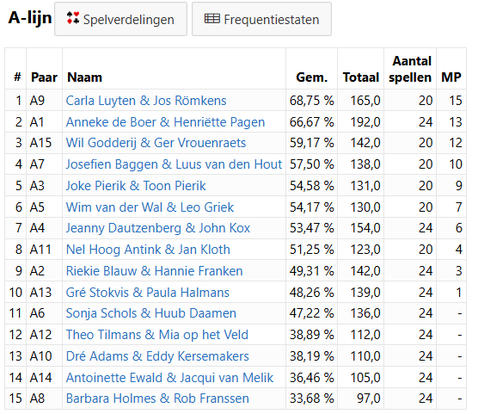Open Carla Luyten & Jos Römkens link
Image resolution: width=478 pixels, height=414 pixels.
click(146, 100)
